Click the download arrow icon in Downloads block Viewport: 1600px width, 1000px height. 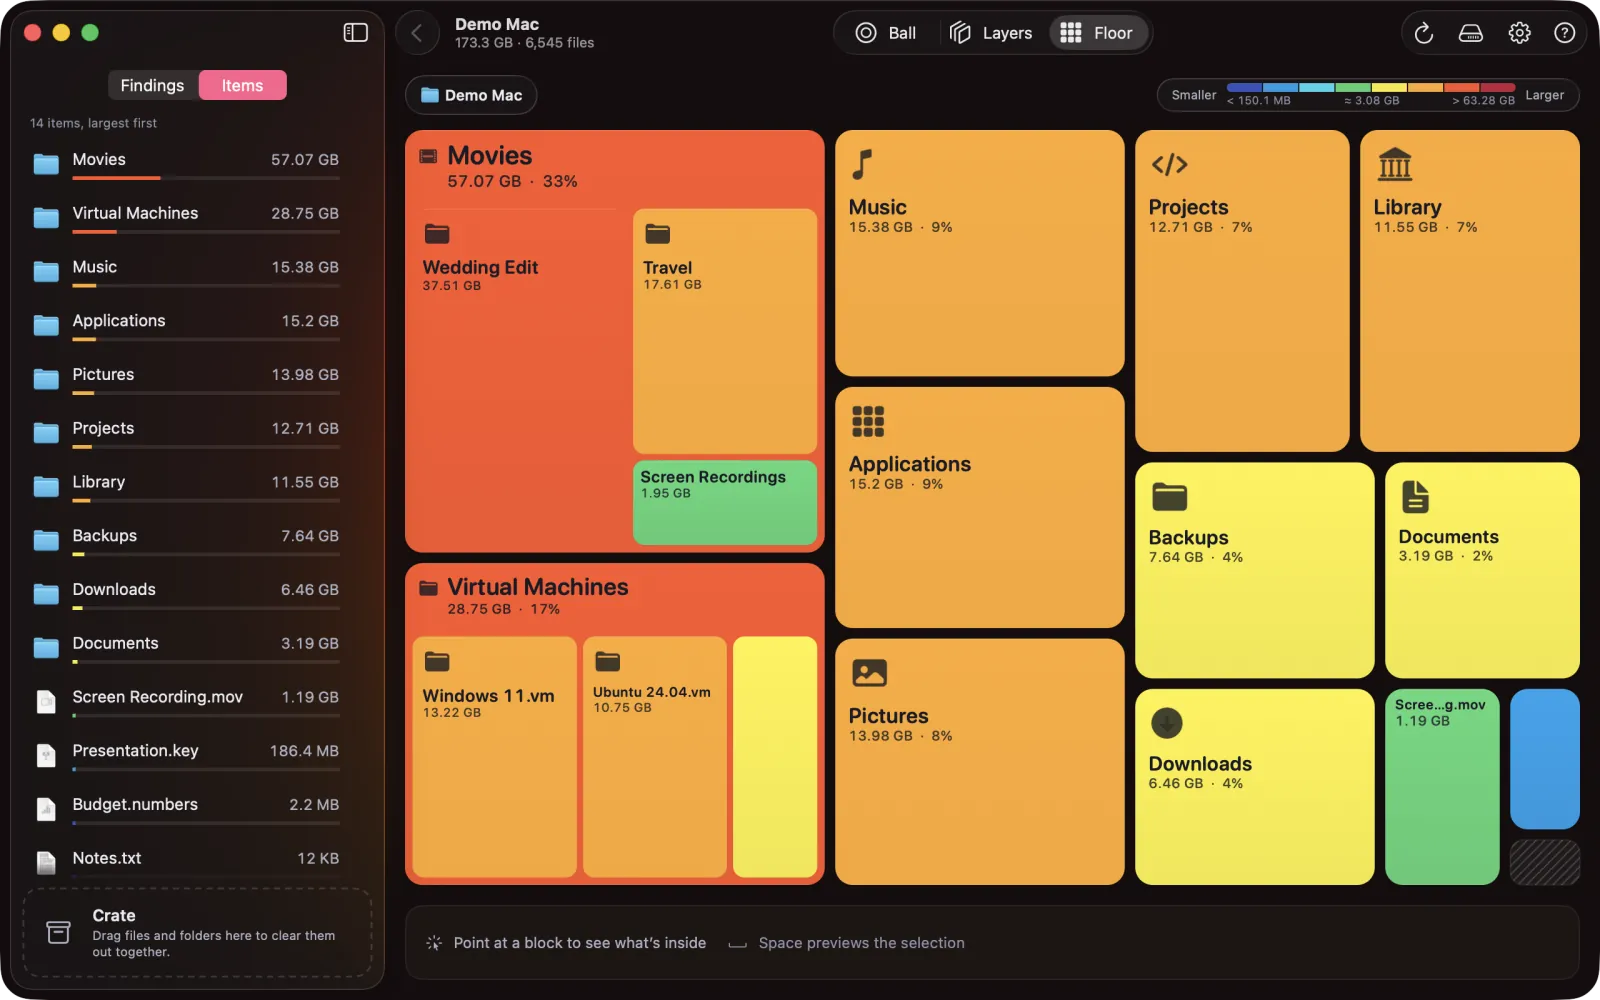1167,722
